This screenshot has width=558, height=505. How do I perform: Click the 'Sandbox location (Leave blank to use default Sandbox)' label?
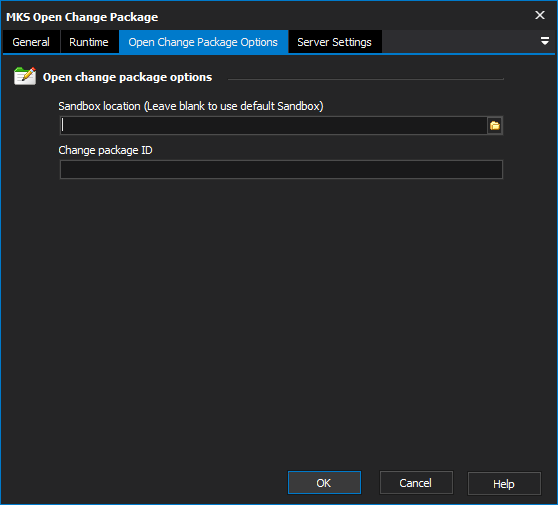[x=191, y=106]
